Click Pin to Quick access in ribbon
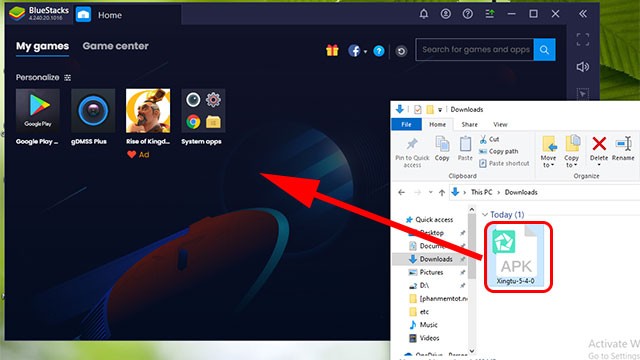 412,152
